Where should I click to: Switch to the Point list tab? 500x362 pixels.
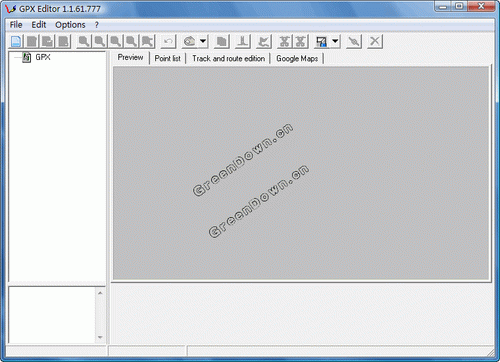pyautogui.click(x=167, y=59)
